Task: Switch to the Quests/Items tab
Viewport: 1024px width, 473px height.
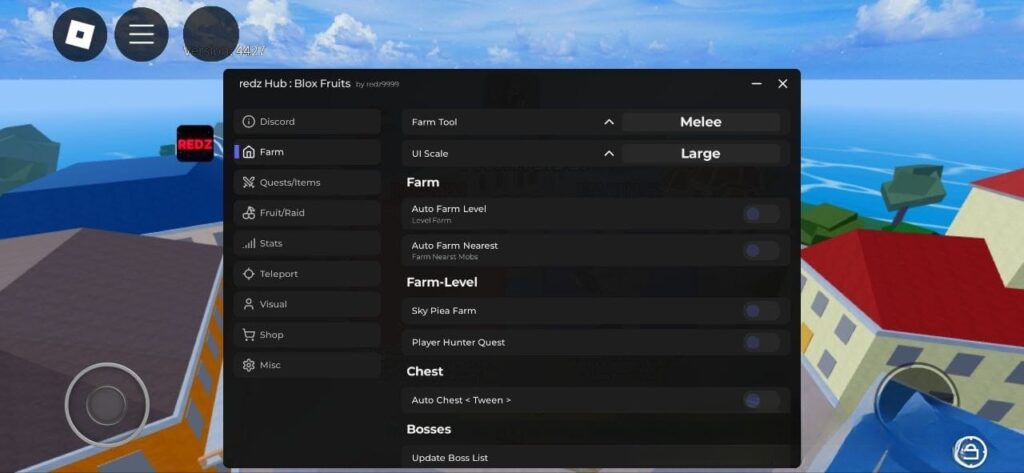Action: click(307, 182)
